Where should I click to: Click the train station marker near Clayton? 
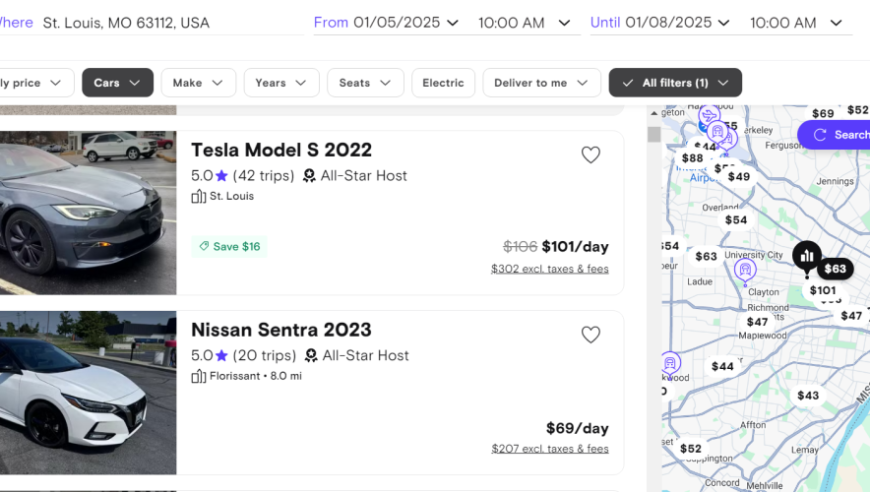click(x=745, y=271)
